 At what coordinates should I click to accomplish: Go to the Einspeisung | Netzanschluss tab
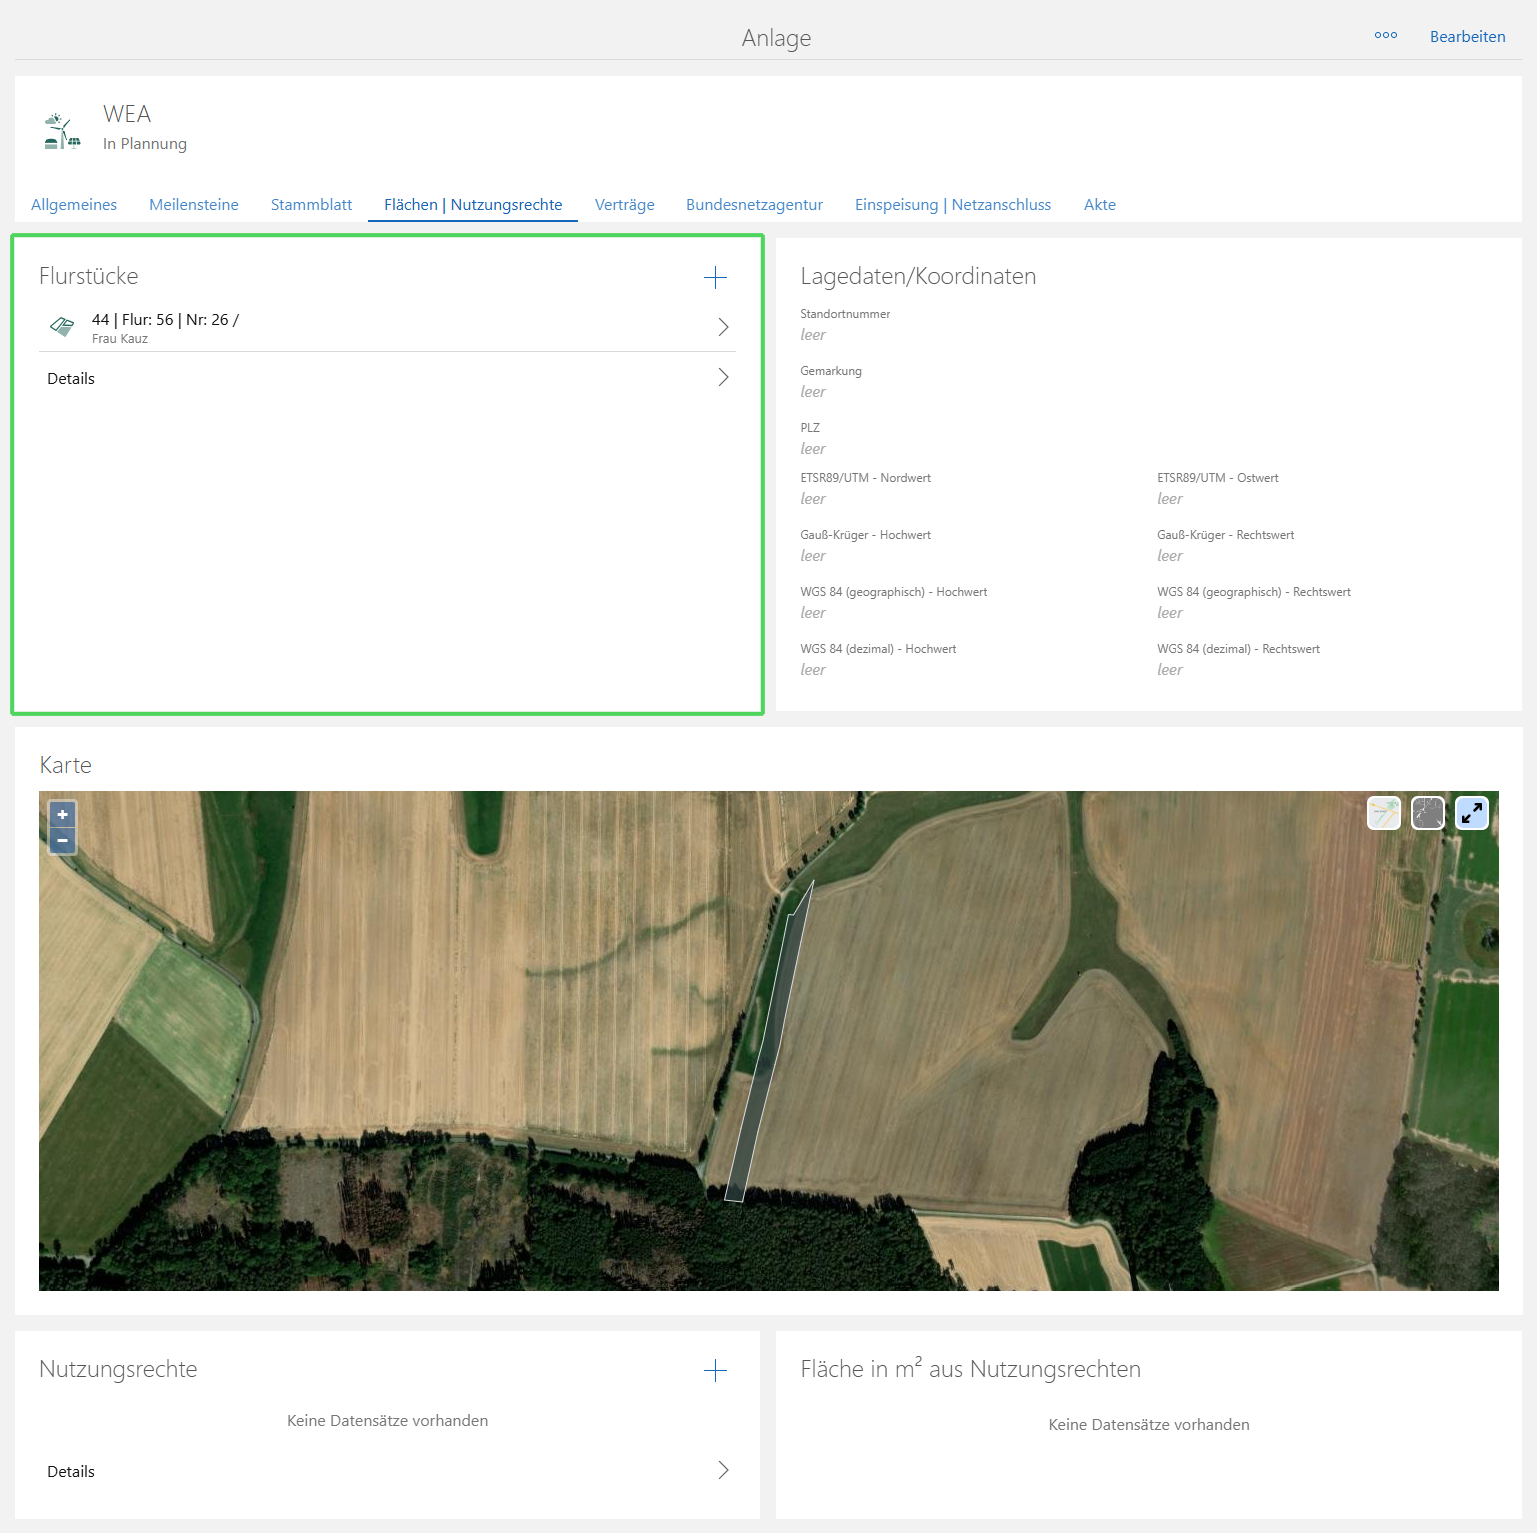[952, 205]
